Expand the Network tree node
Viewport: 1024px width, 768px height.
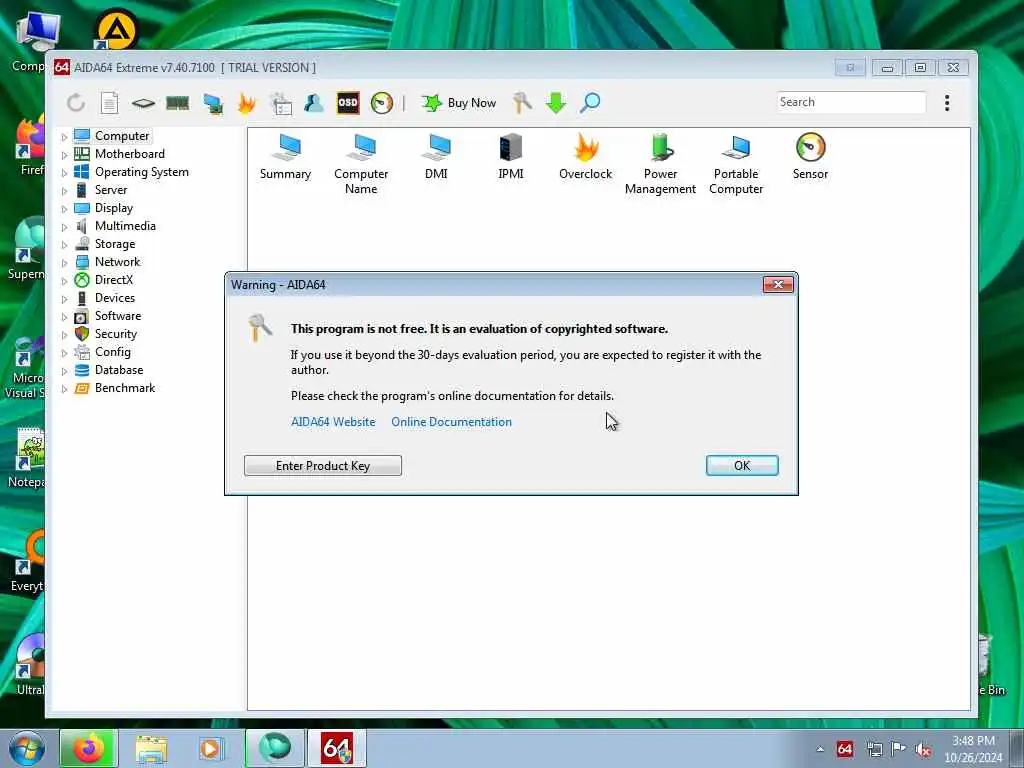pyautogui.click(x=64, y=263)
